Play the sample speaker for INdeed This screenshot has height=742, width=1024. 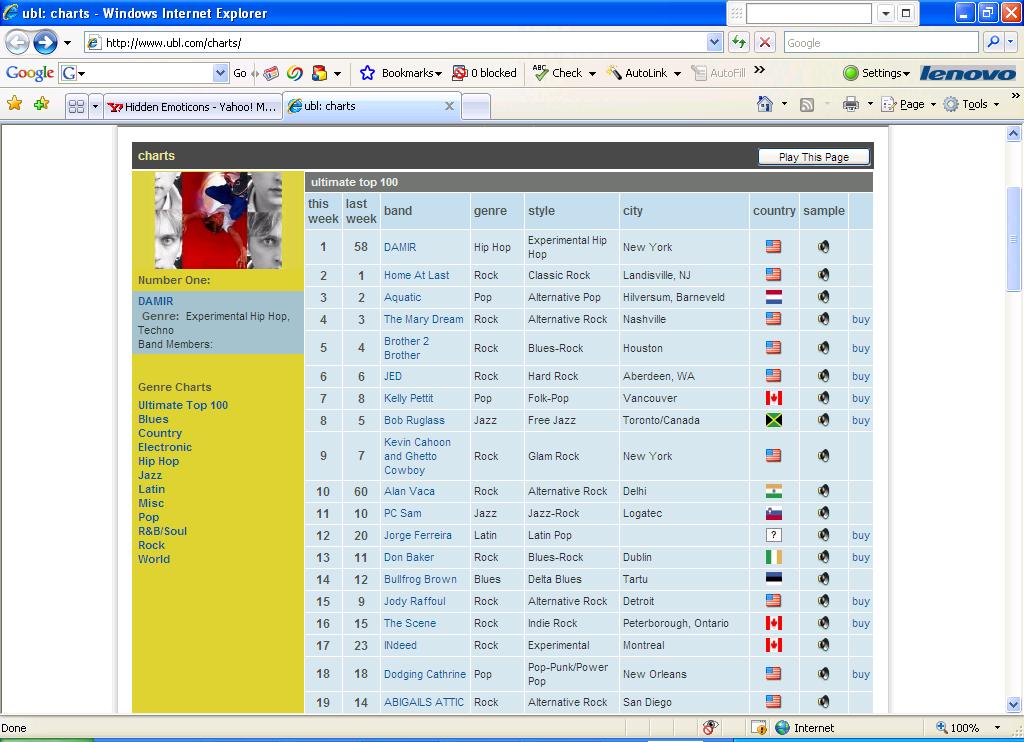[824, 645]
